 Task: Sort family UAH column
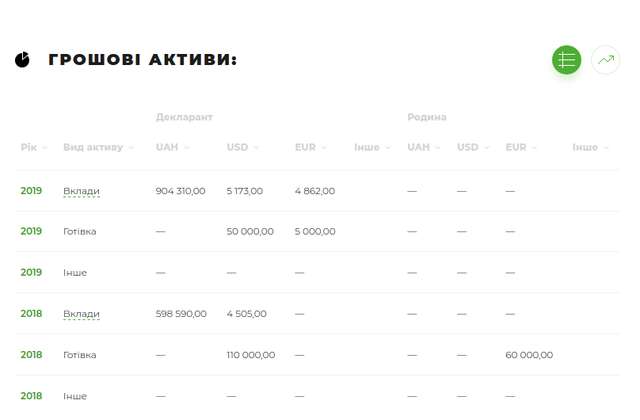click(x=423, y=147)
